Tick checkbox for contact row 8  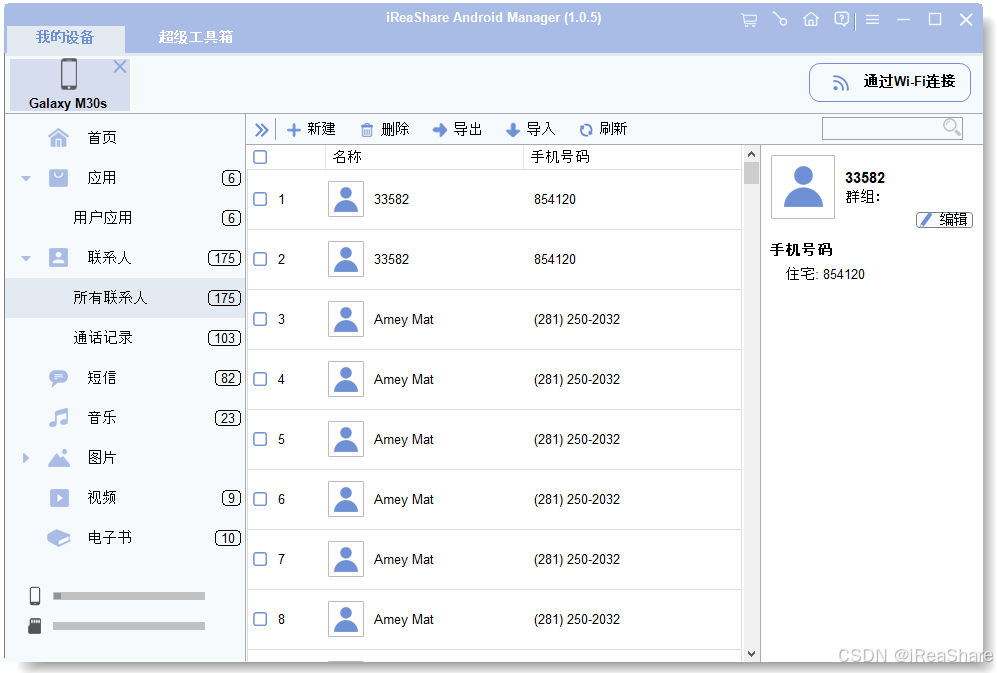pos(260,619)
